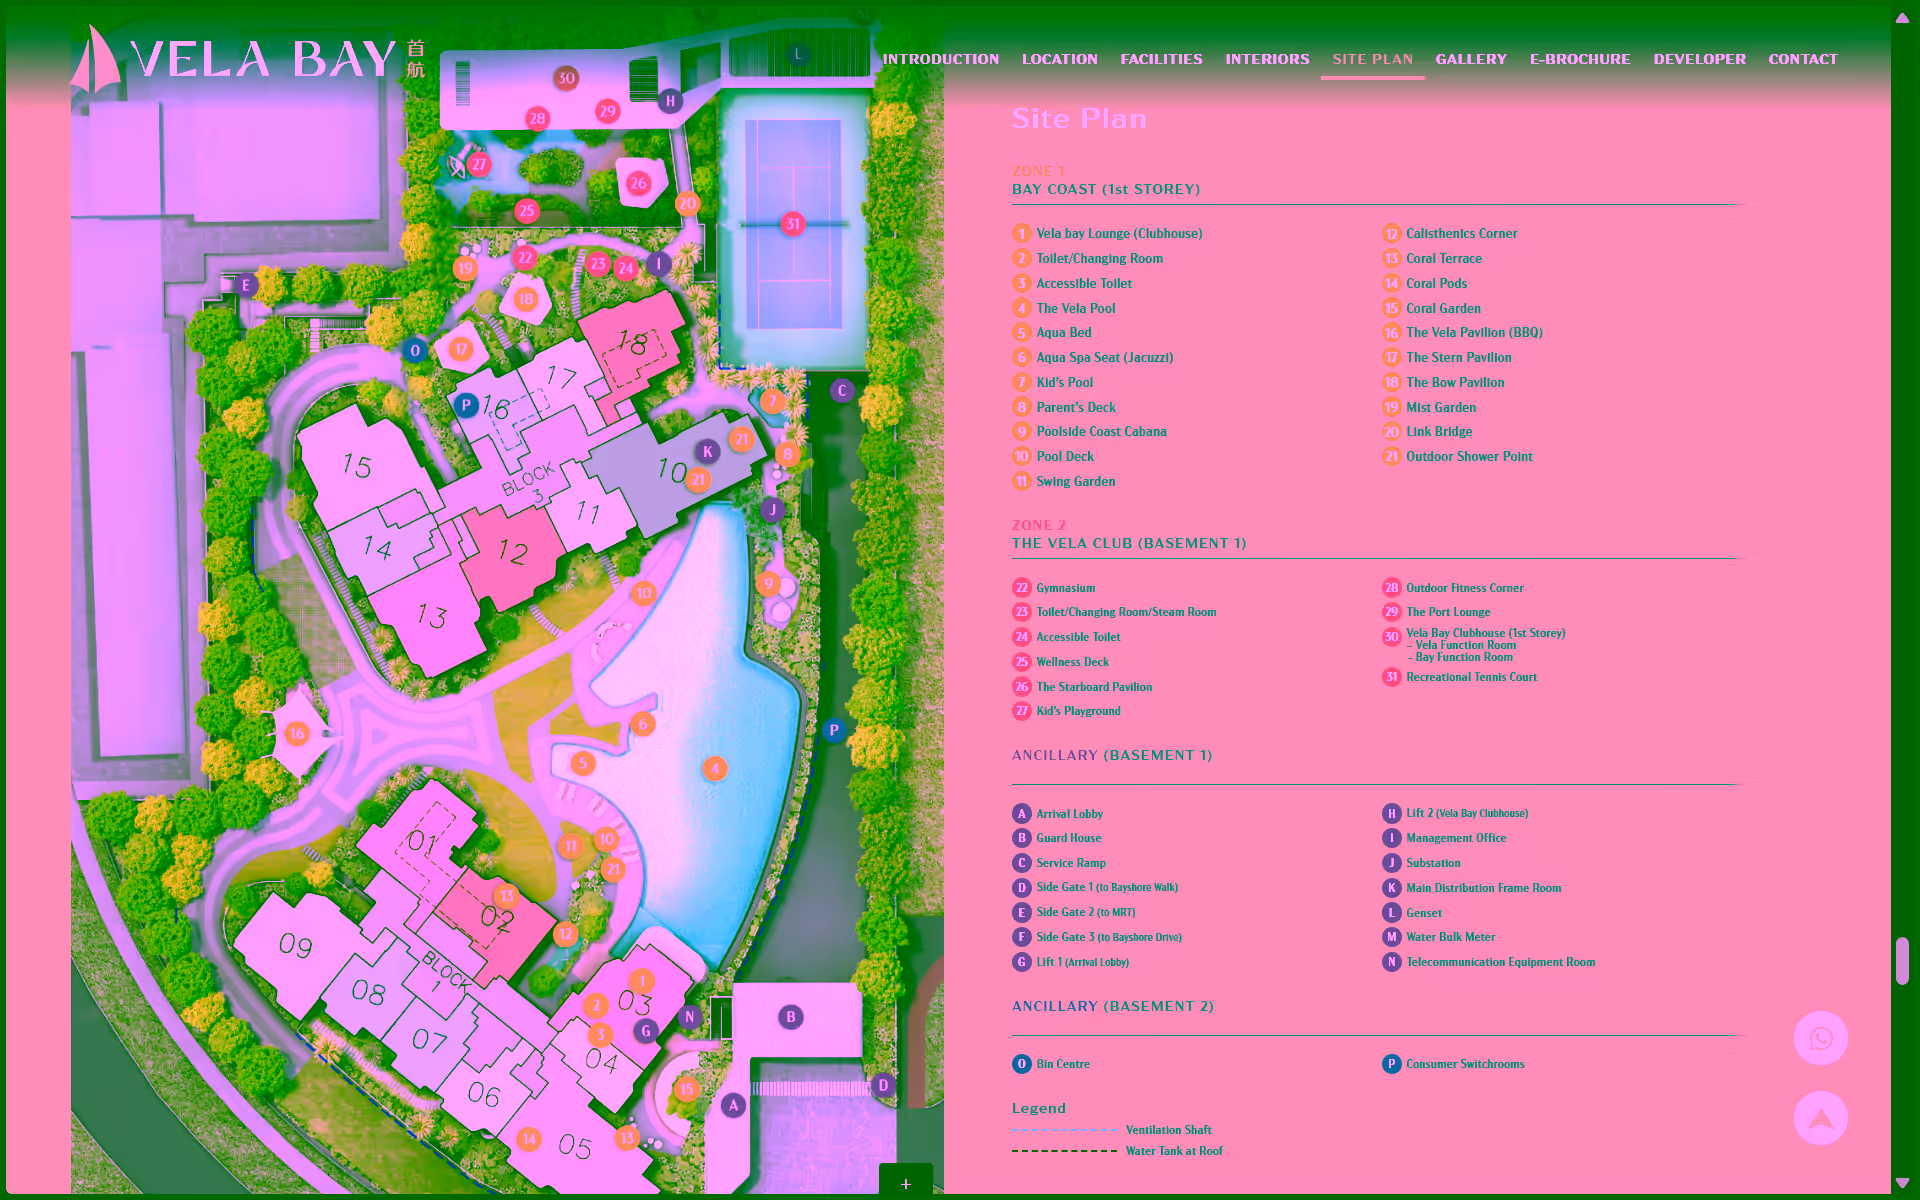Viewport: 1920px width, 1200px height.
Task: Click marker 15 Coral Garden on map
Action: pyautogui.click(x=687, y=1089)
